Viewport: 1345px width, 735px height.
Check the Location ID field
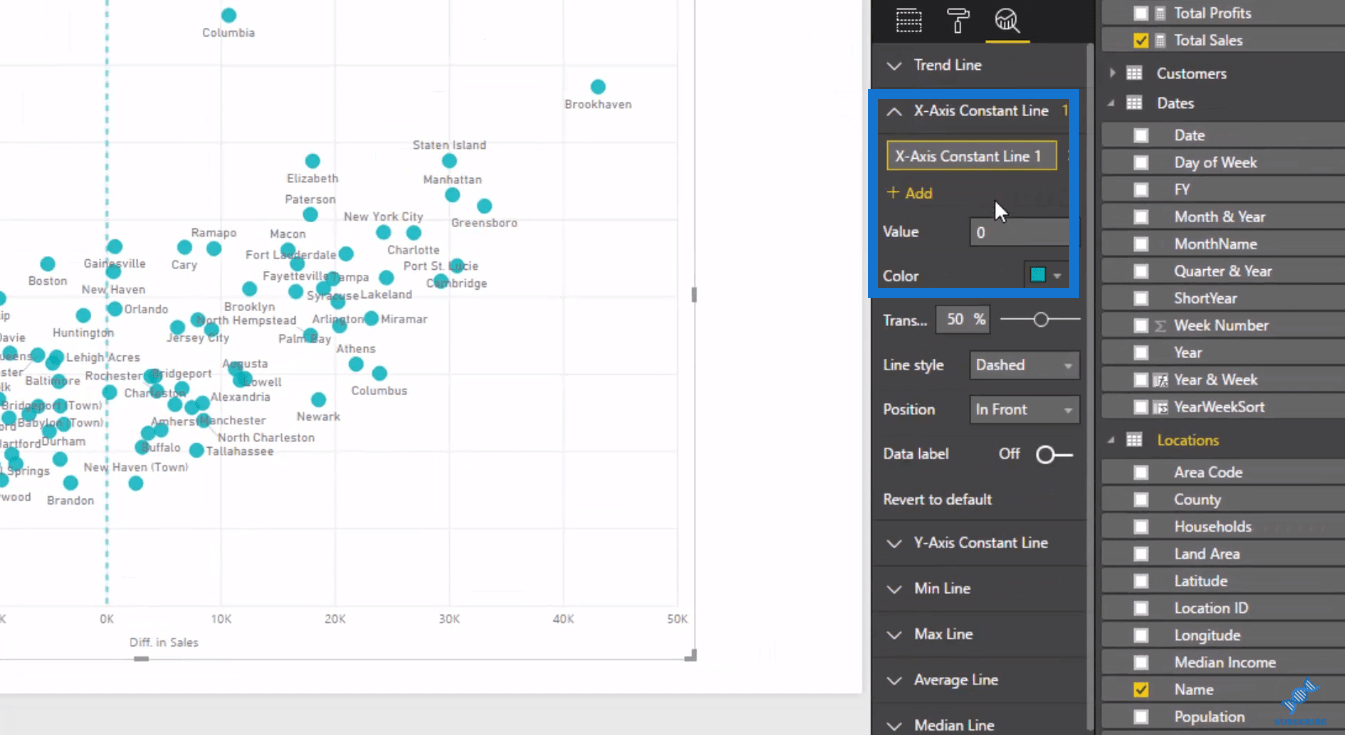pos(1141,608)
